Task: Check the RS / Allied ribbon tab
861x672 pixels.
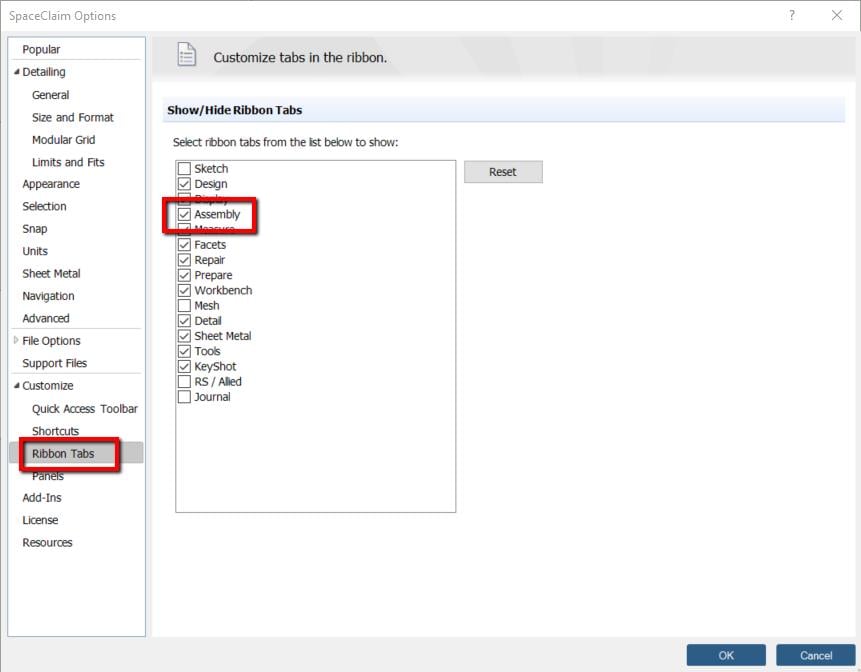Action: pyautogui.click(x=184, y=381)
